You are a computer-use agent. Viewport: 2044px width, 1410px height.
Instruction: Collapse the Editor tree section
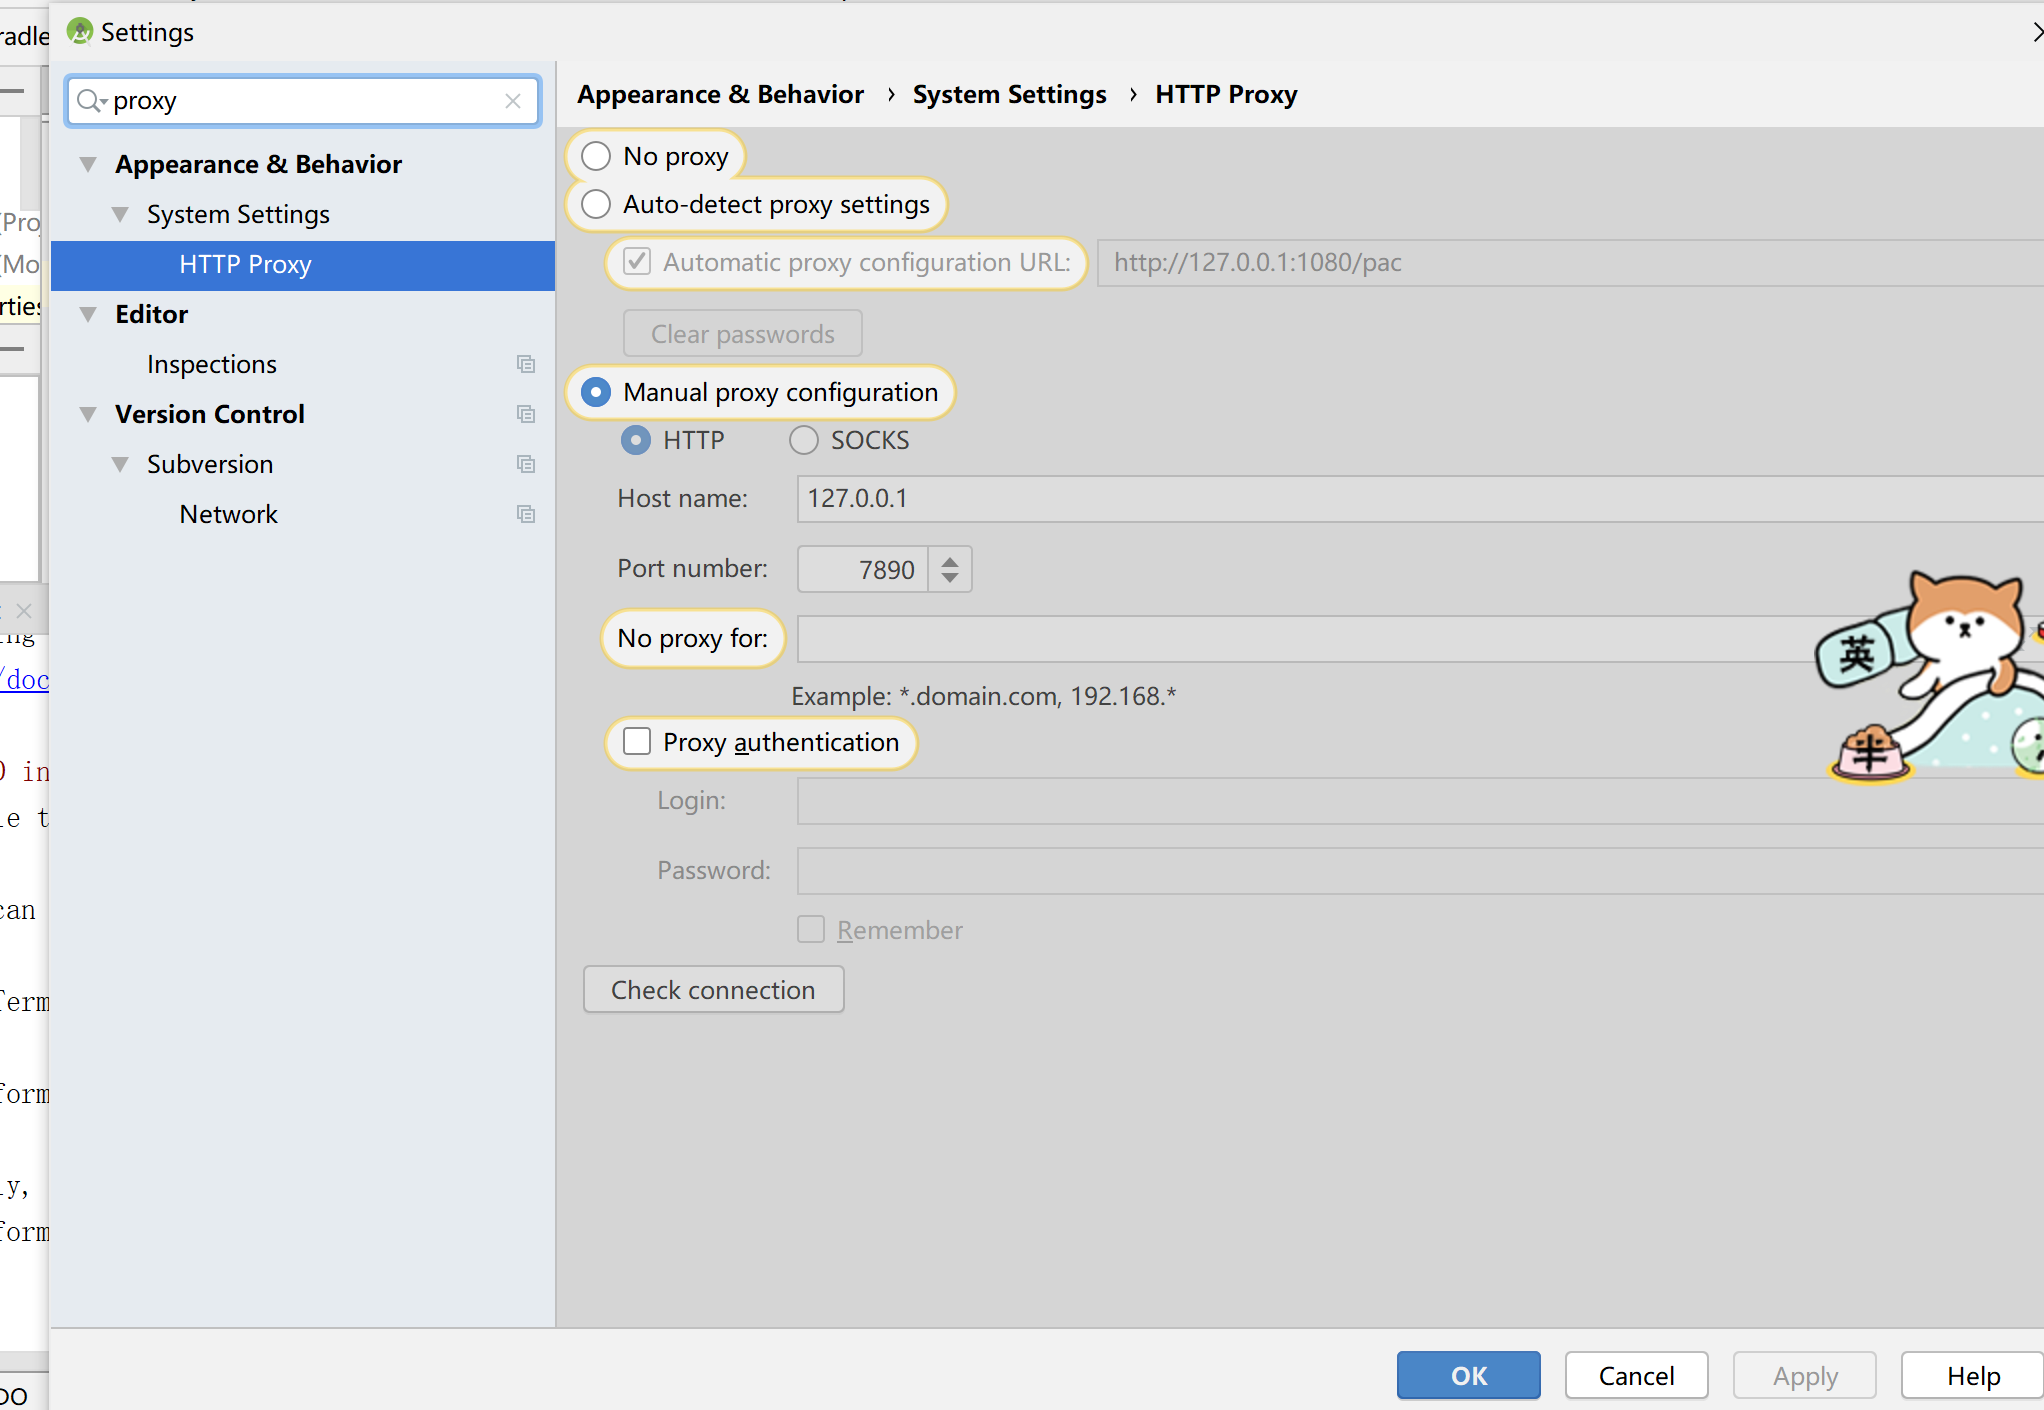pos(88,315)
